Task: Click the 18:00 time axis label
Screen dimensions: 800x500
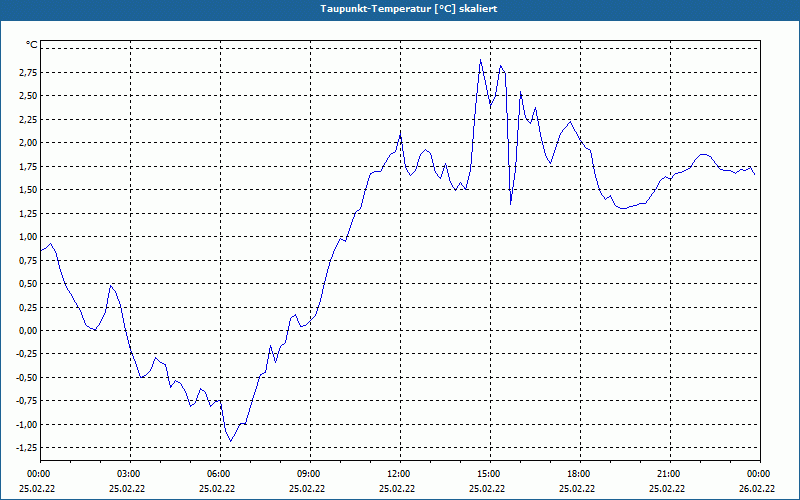Action: tap(580, 474)
